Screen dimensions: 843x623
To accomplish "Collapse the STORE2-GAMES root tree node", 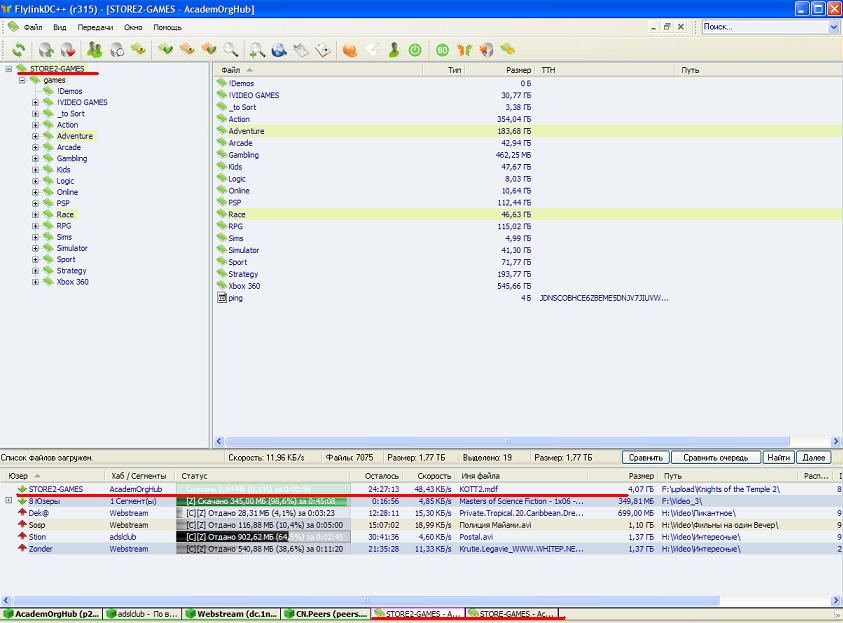I will [x=9, y=69].
